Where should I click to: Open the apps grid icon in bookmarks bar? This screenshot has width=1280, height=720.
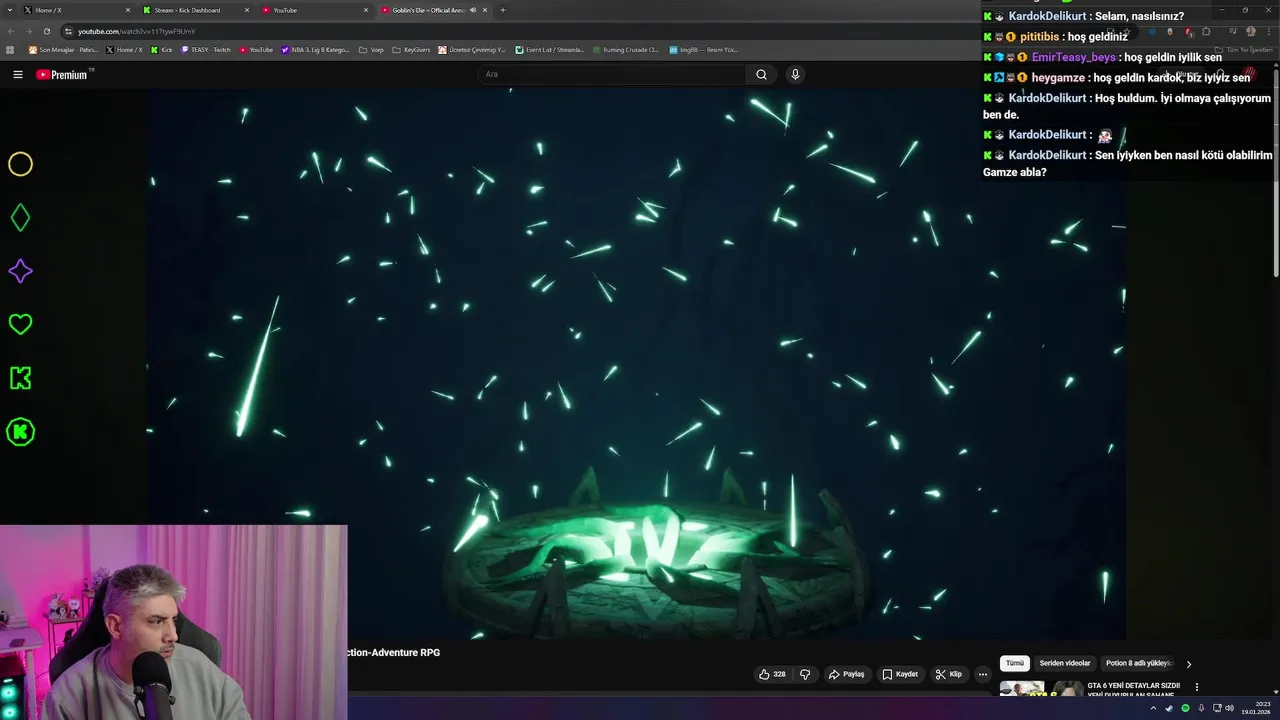coord(11,49)
